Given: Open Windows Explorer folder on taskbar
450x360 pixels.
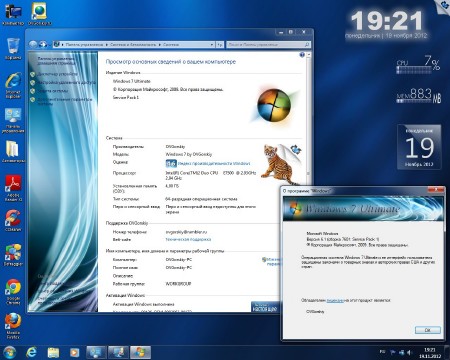Looking at the screenshot, I should coord(53,352).
